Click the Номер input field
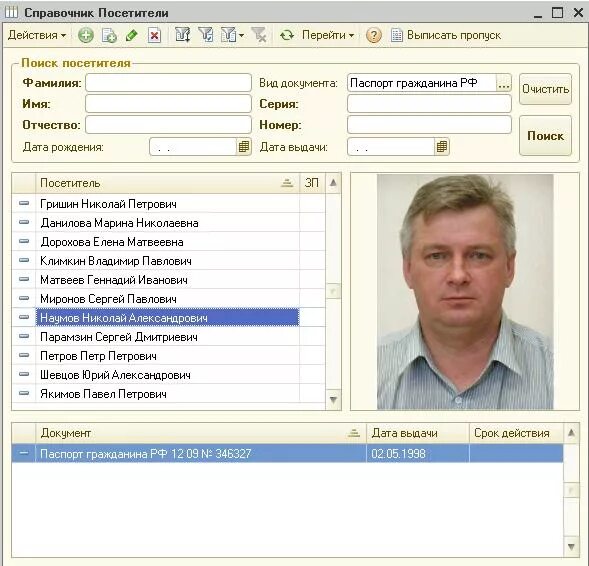 point(429,125)
